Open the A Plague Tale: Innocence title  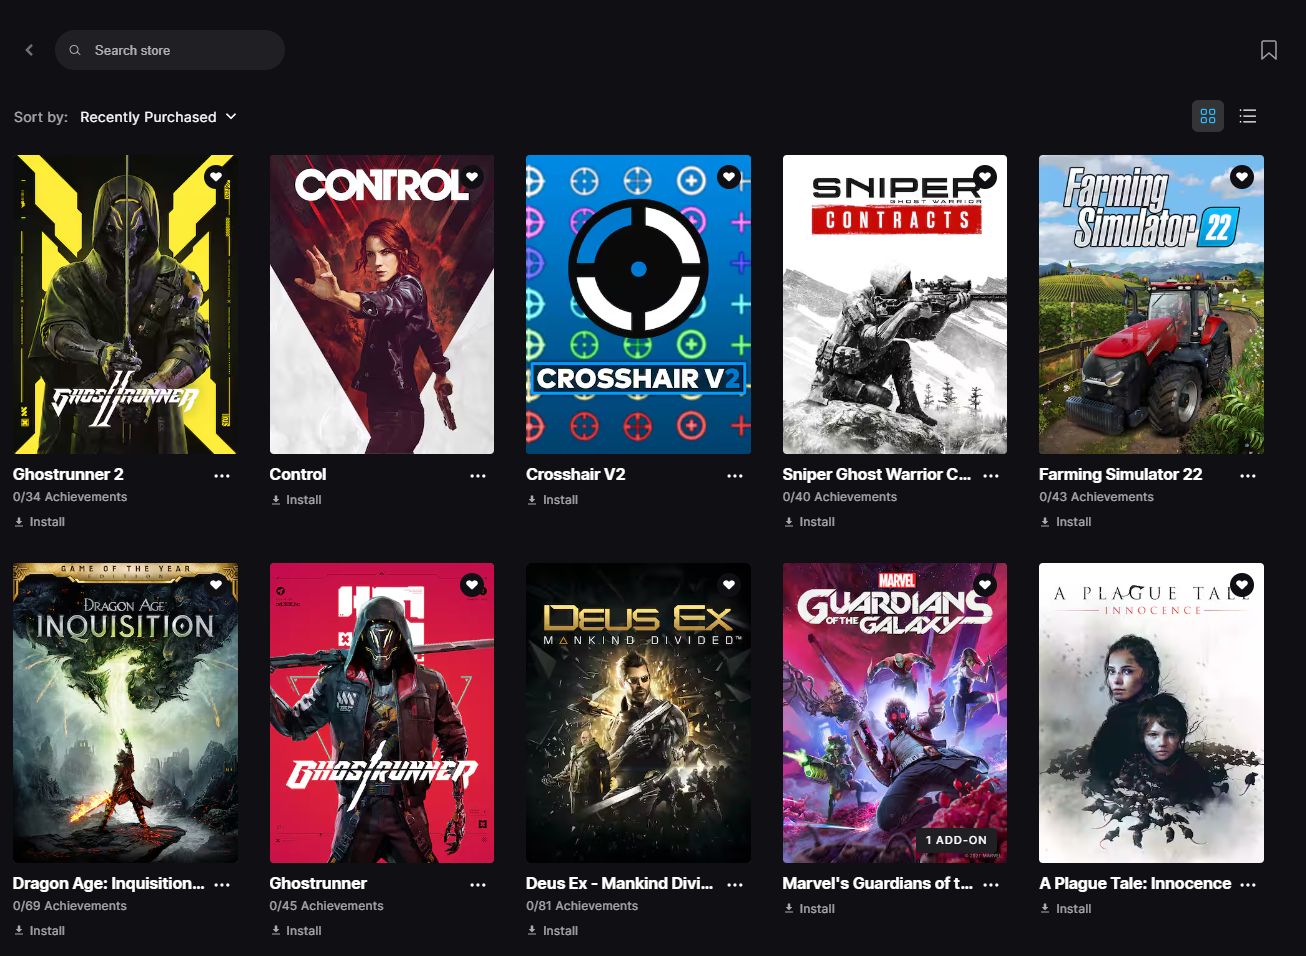point(1135,884)
